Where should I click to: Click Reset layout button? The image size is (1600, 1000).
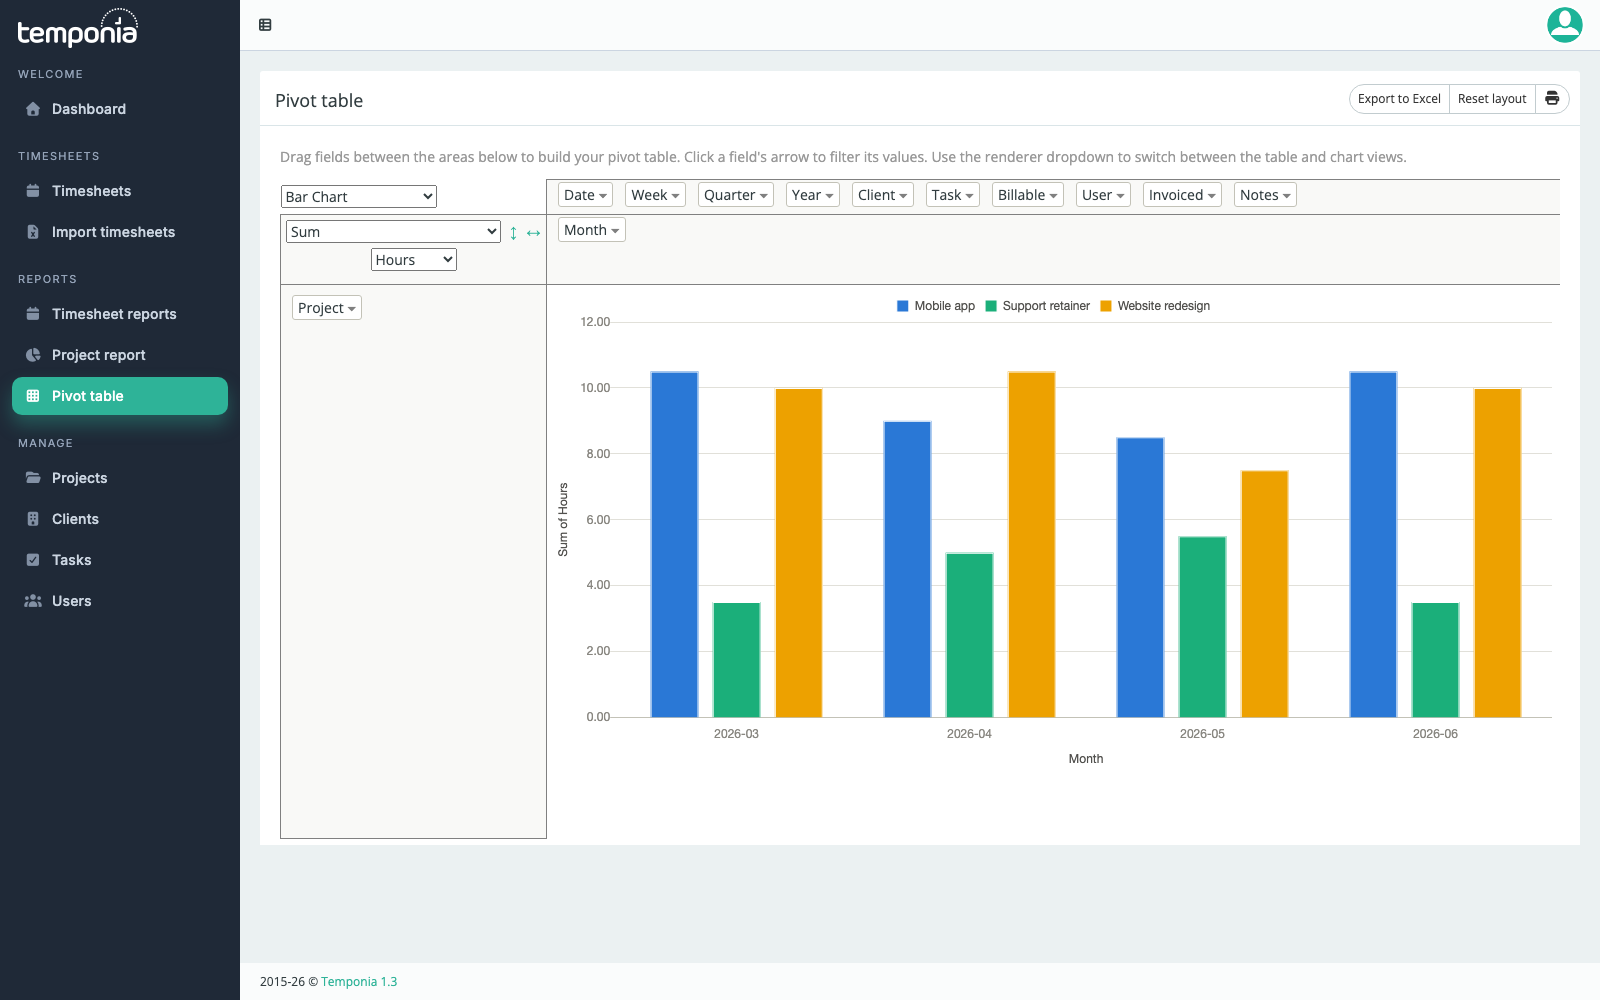[x=1492, y=99]
